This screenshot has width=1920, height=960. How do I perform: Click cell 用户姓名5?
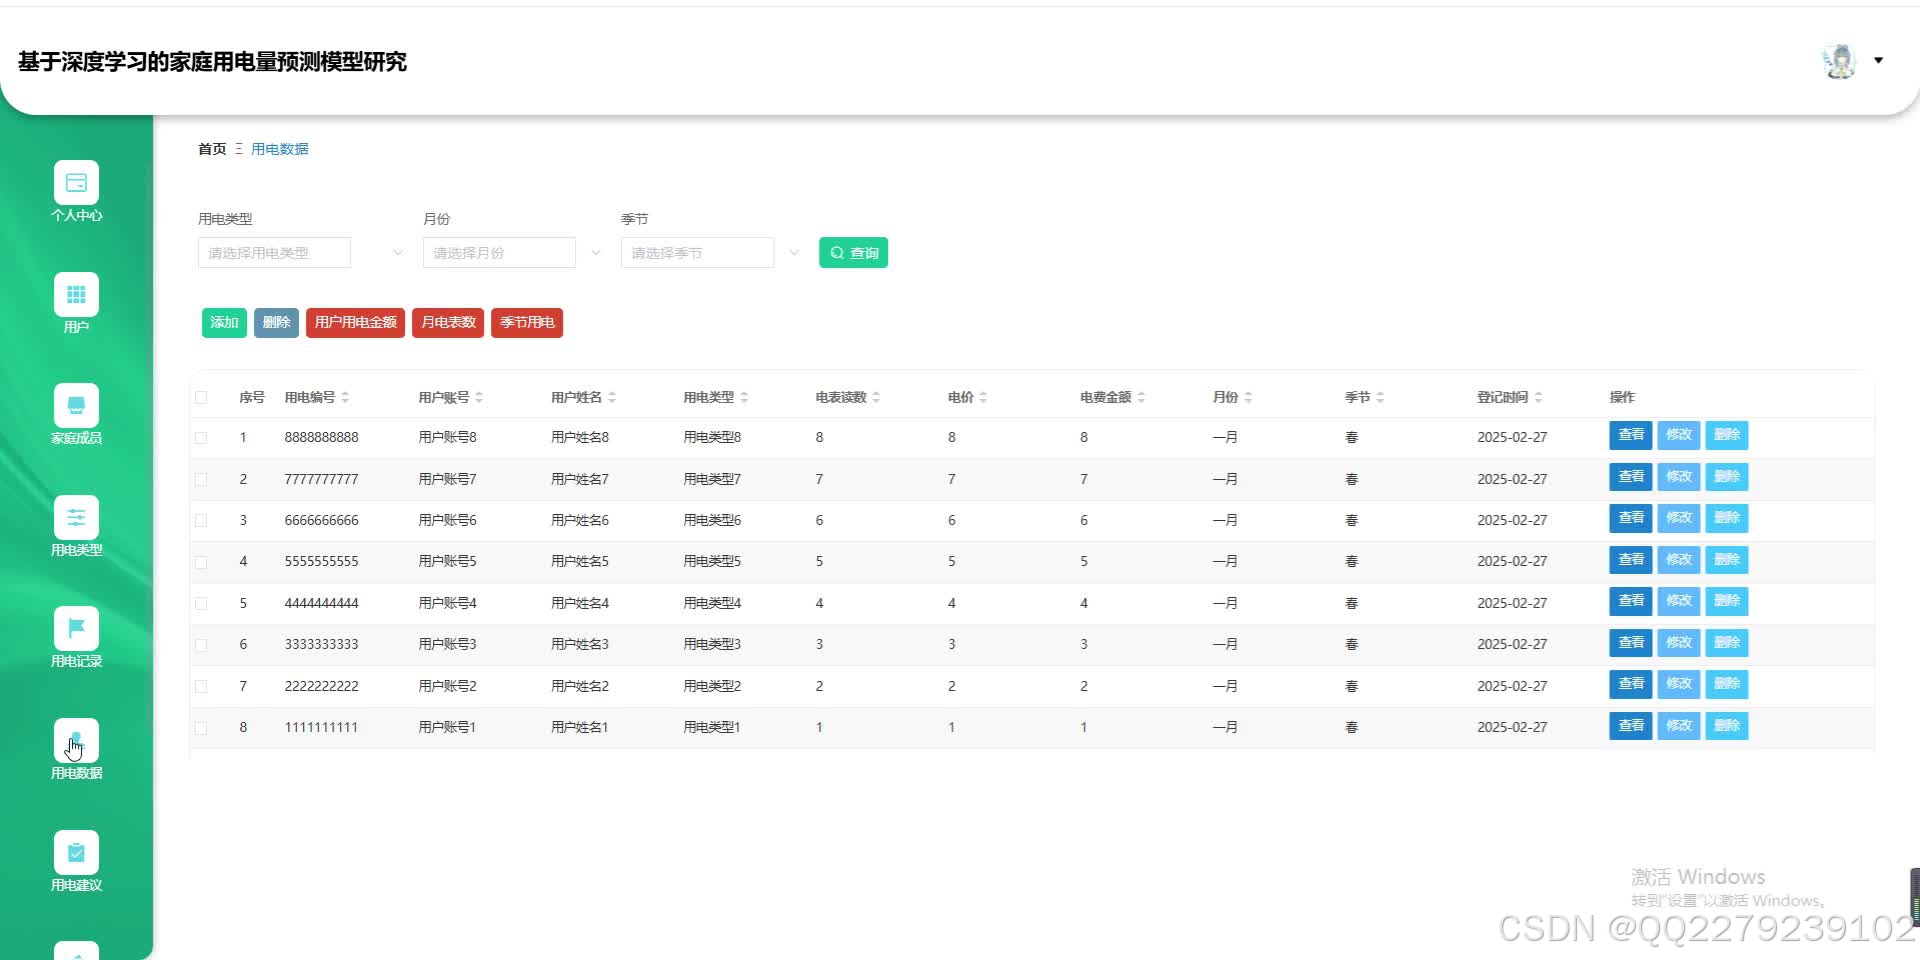580,562
